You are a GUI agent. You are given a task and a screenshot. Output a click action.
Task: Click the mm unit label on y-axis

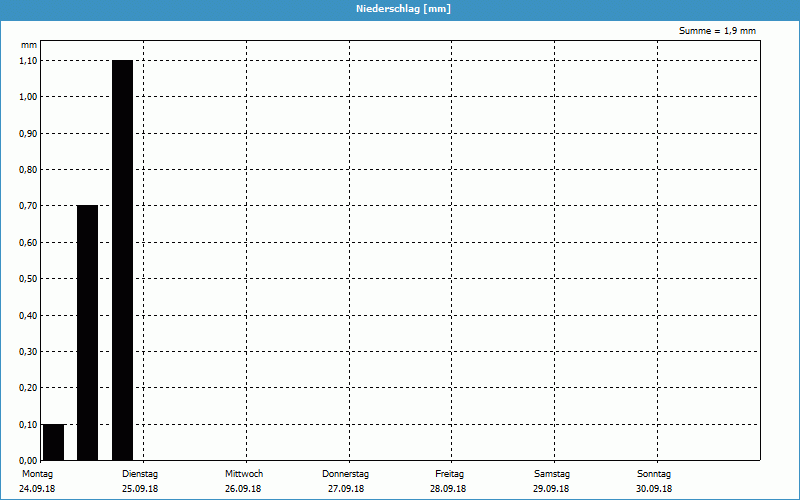click(29, 45)
